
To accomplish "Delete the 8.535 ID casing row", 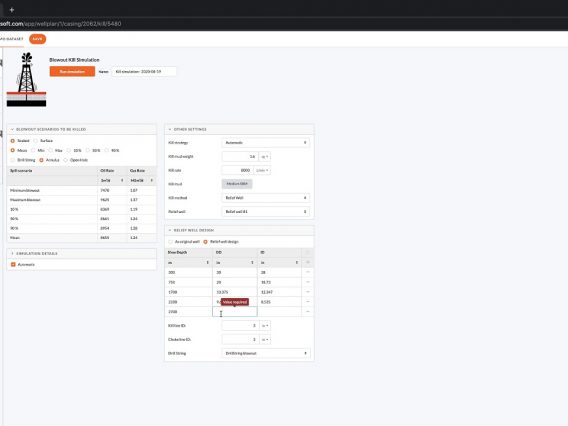I will pyautogui.click(x=308, y=301).
